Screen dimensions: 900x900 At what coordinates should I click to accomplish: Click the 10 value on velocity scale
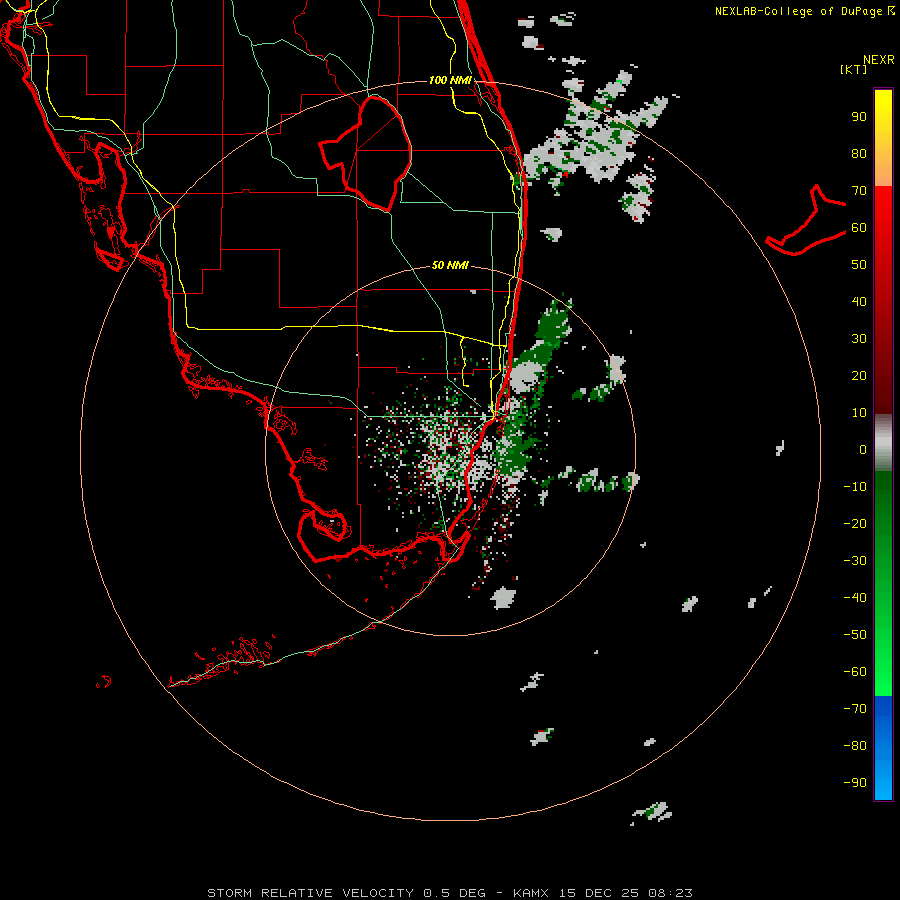(859, 413)
